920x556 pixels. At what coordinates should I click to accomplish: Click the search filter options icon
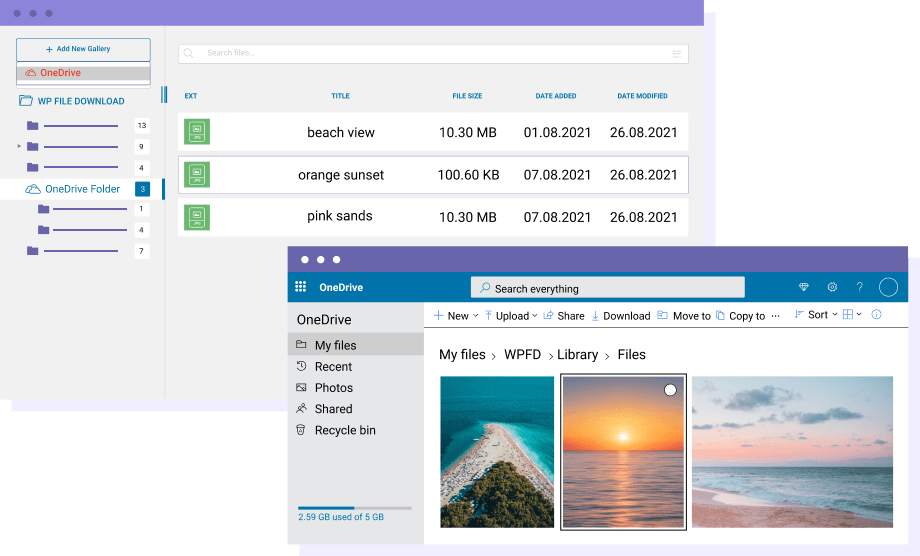tap(677, 54)
